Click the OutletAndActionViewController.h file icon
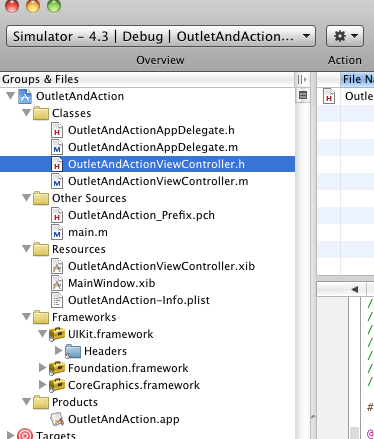The height and width of the screenshot is (439, 374). tap(57, 164)
